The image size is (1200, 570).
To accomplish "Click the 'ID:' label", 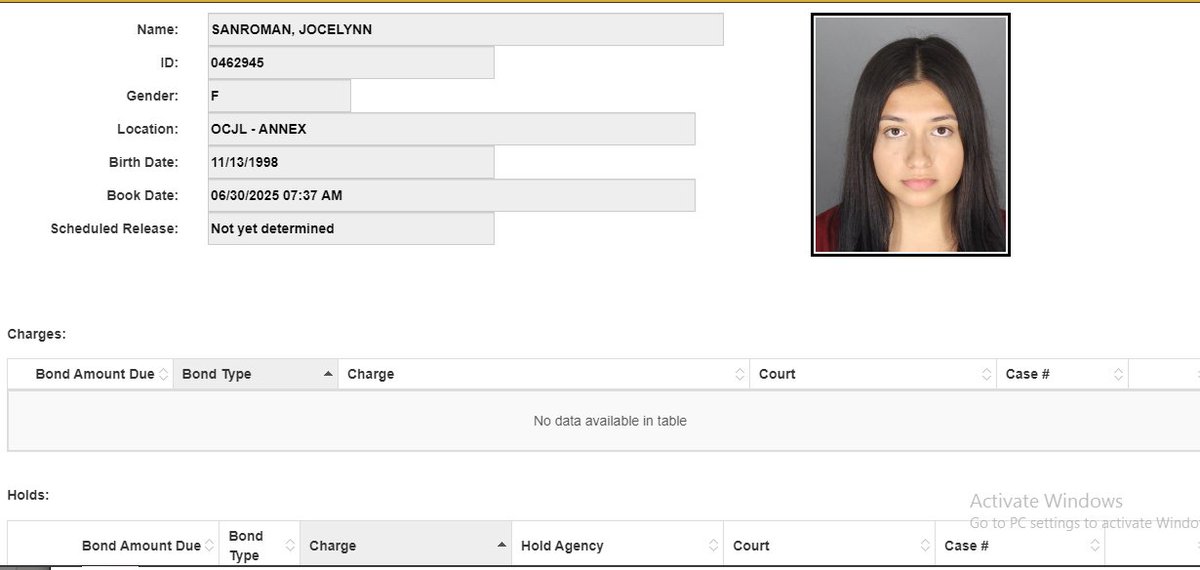I will (x=169, y=63).
